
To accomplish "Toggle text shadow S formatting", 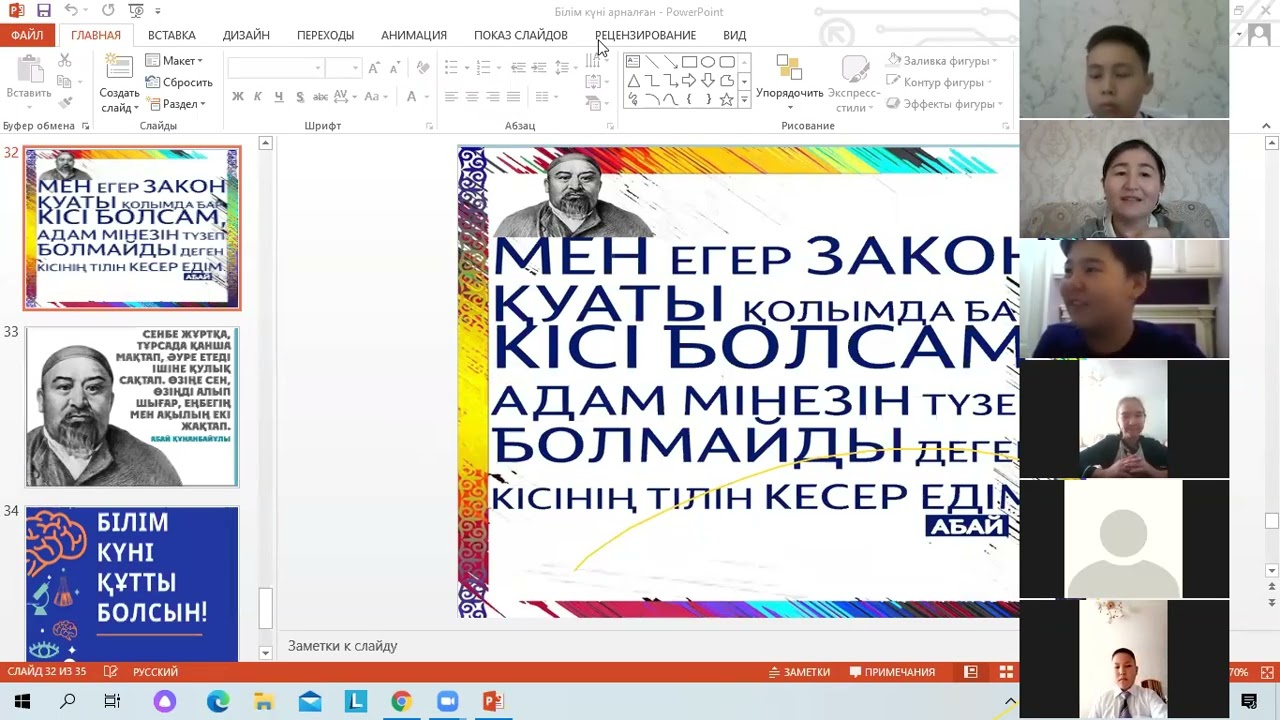I will [x=298, y=97].
